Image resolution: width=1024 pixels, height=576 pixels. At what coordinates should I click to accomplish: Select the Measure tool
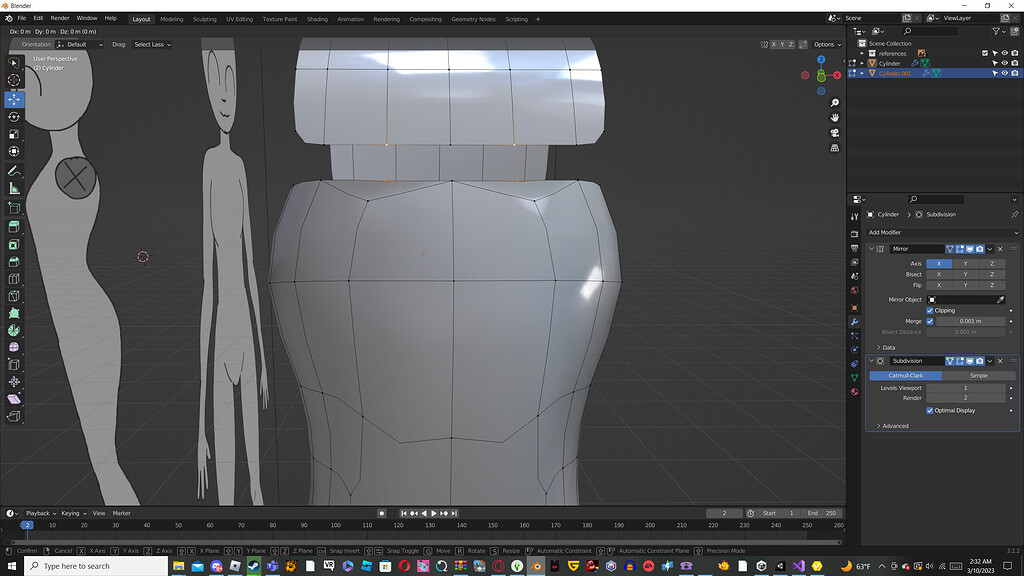(14, 189)
